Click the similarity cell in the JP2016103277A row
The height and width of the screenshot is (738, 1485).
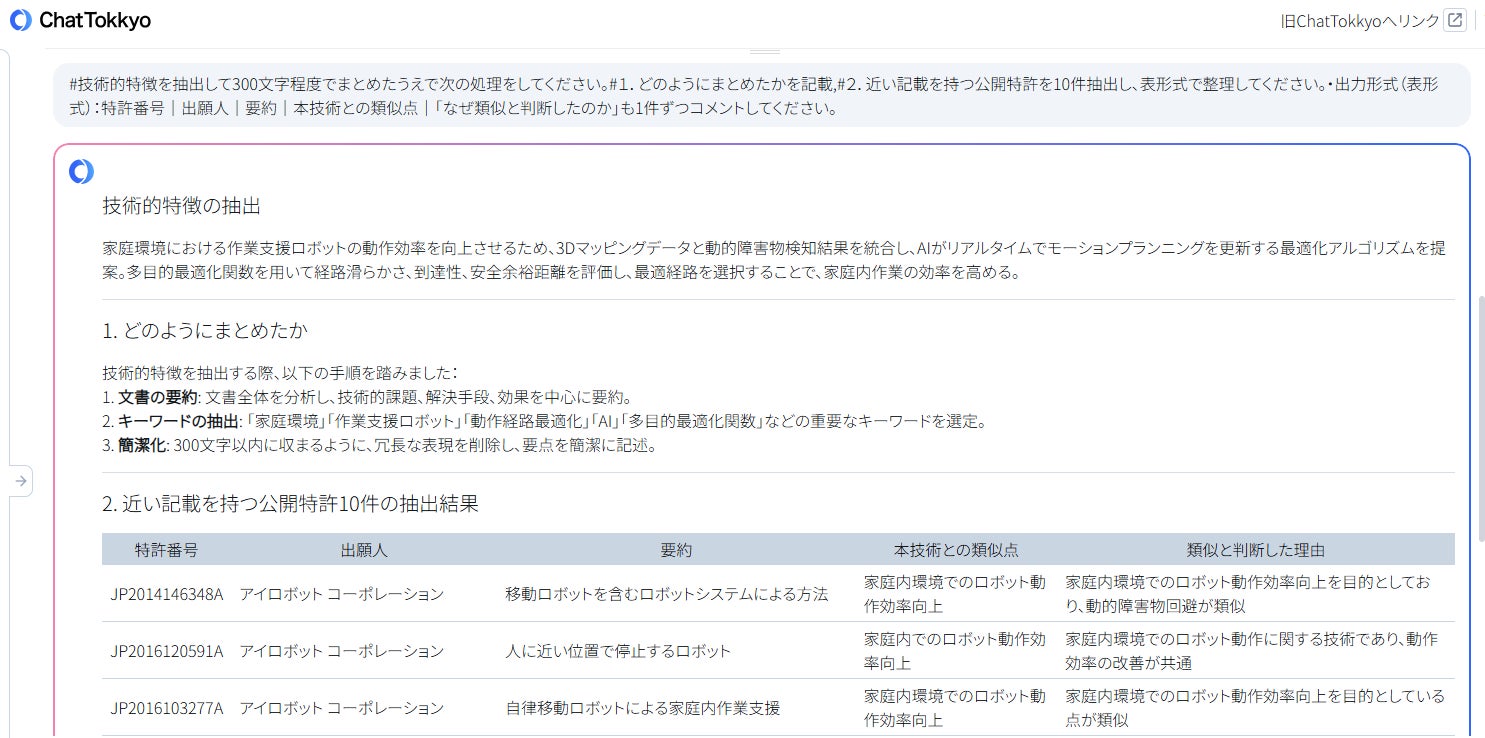coord(956,708)
